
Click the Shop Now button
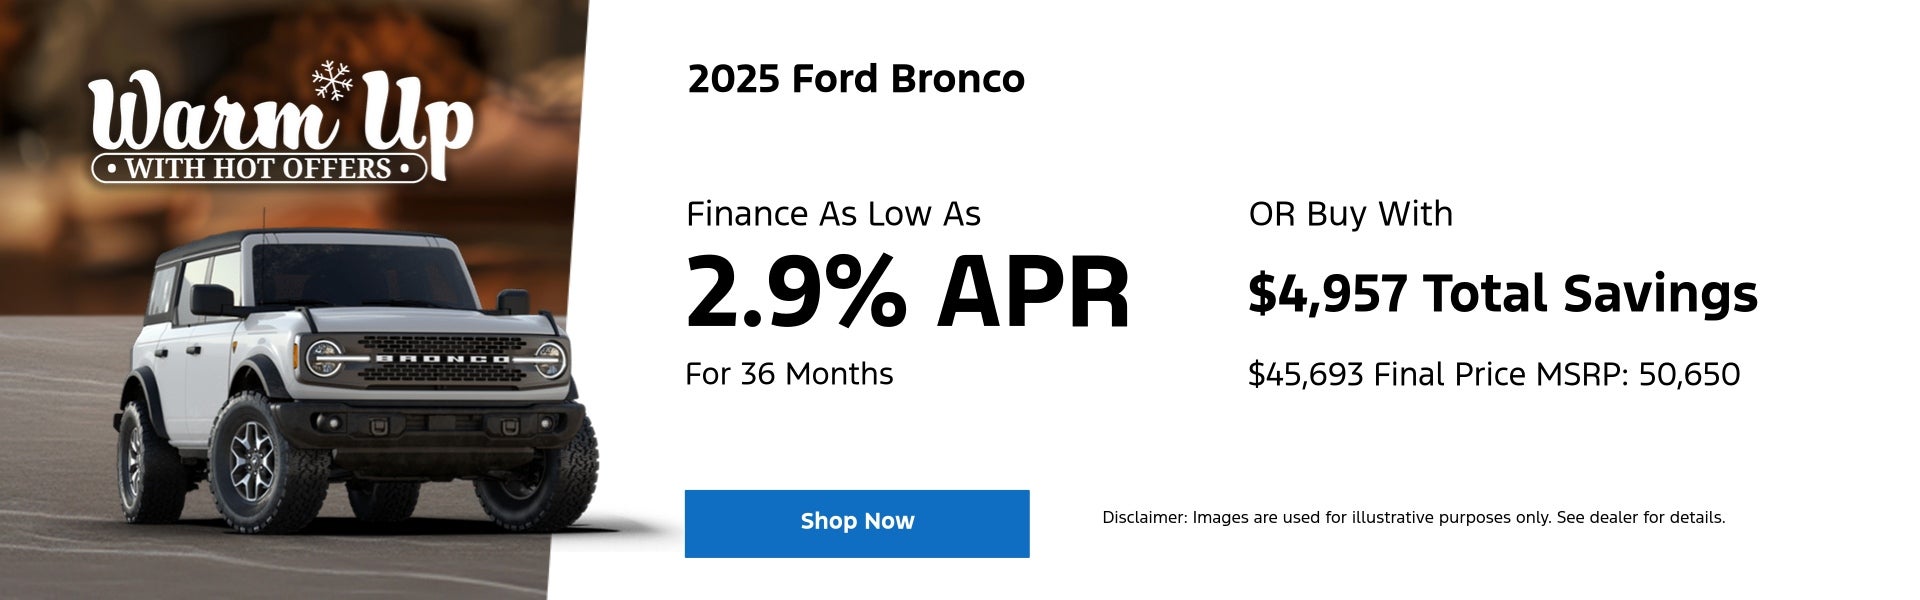[857, 523]
